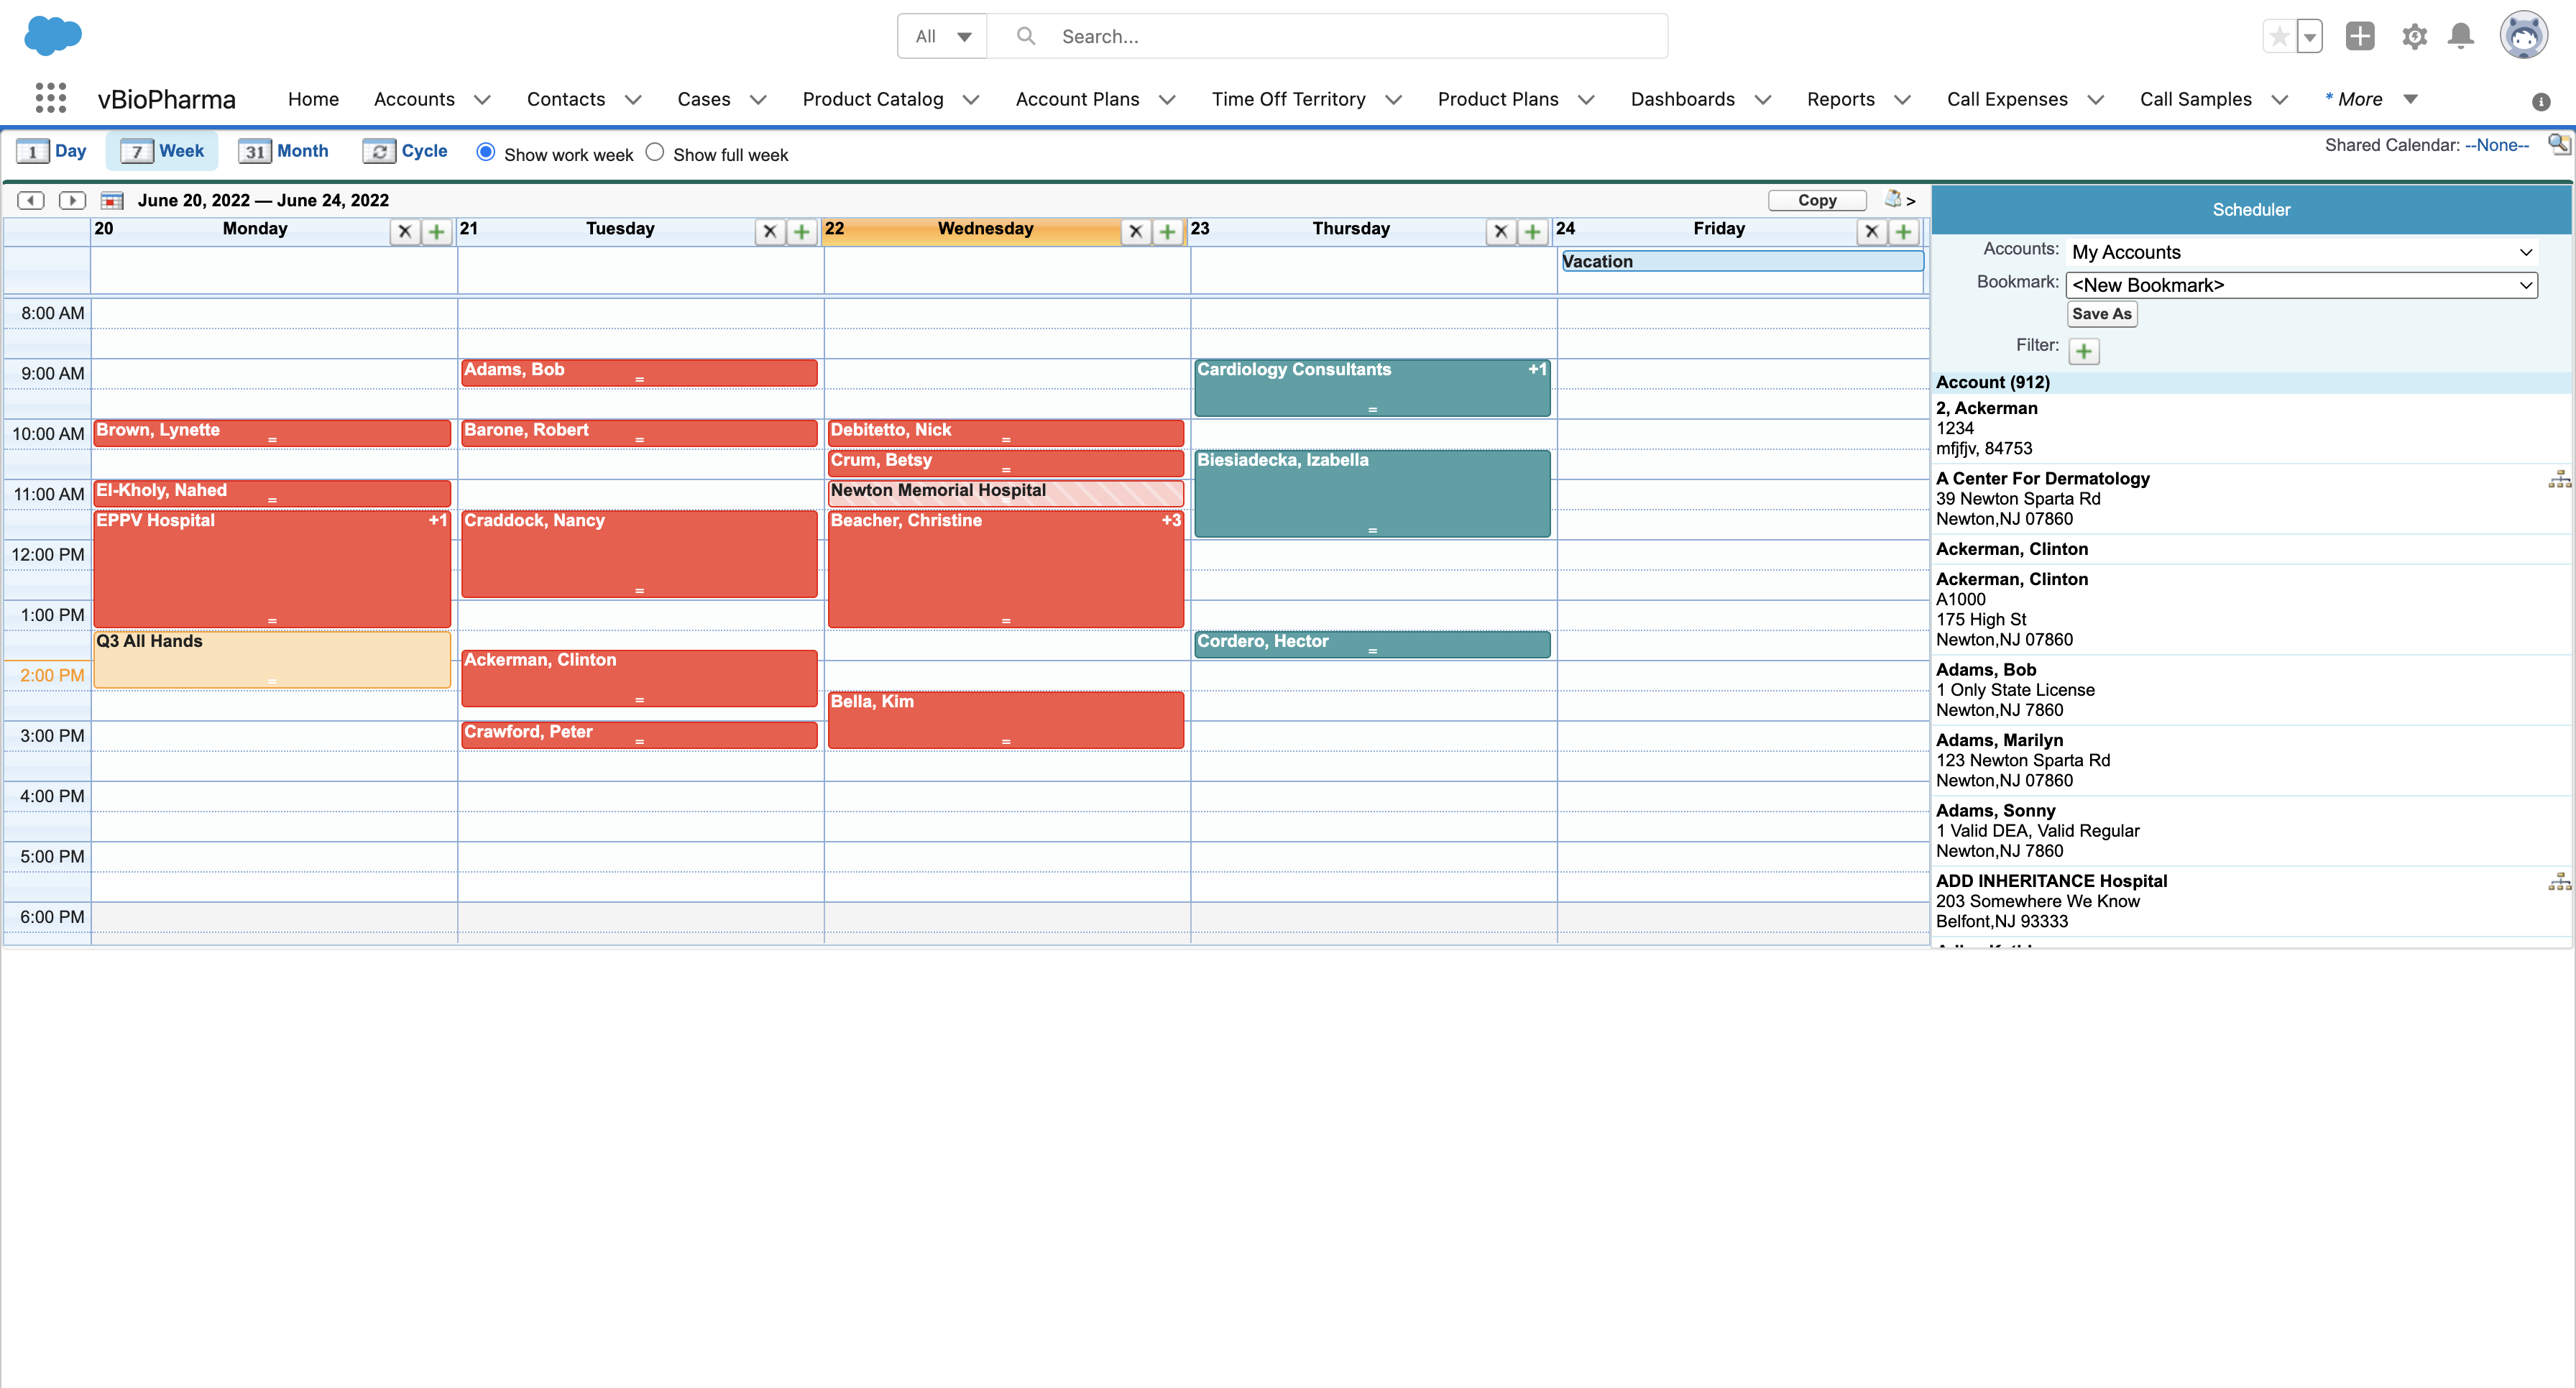
Task: Add a Filter plus icon in Scheduler
Action: pyautogui.click(x=2084, y=351)
